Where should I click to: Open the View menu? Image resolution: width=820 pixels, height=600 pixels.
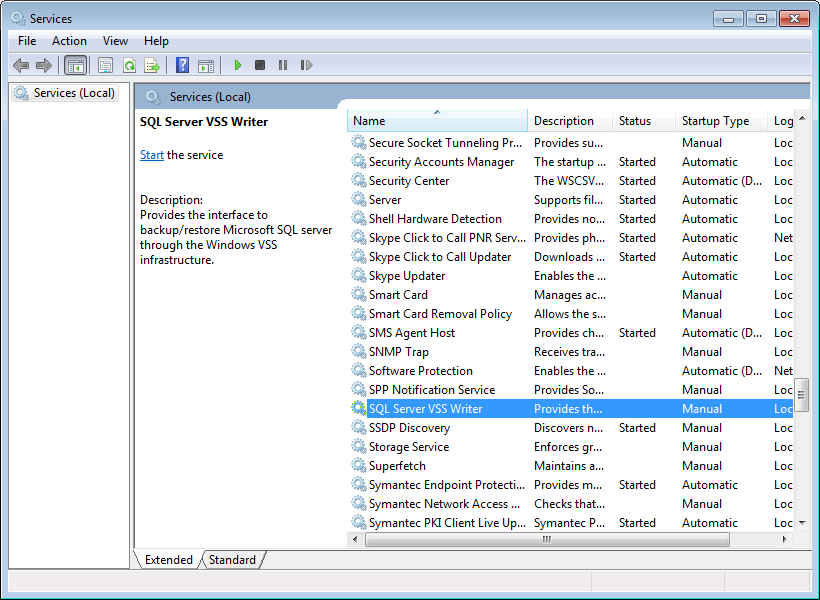115,41
